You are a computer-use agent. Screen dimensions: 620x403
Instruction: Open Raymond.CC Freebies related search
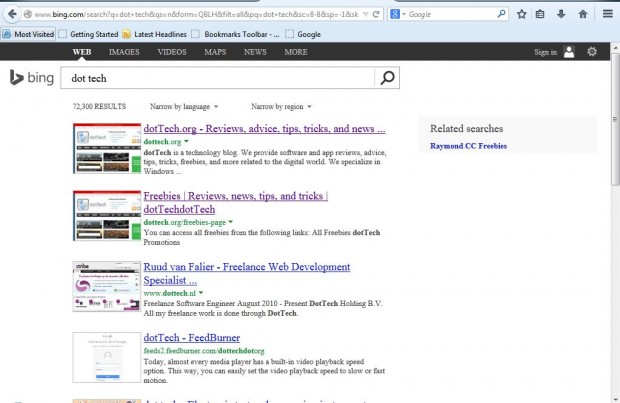pos(469,146)
